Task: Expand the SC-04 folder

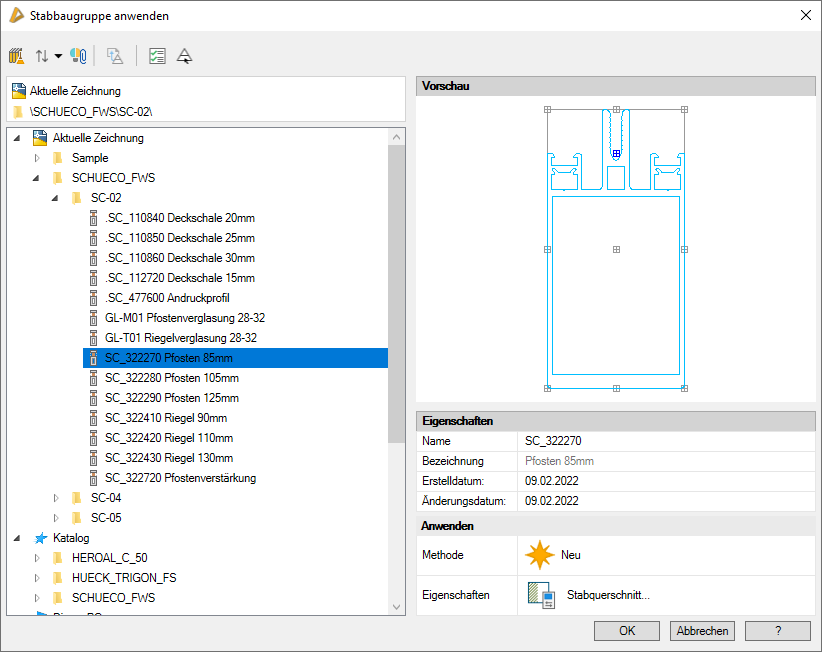Action: [x=57, y=498]
